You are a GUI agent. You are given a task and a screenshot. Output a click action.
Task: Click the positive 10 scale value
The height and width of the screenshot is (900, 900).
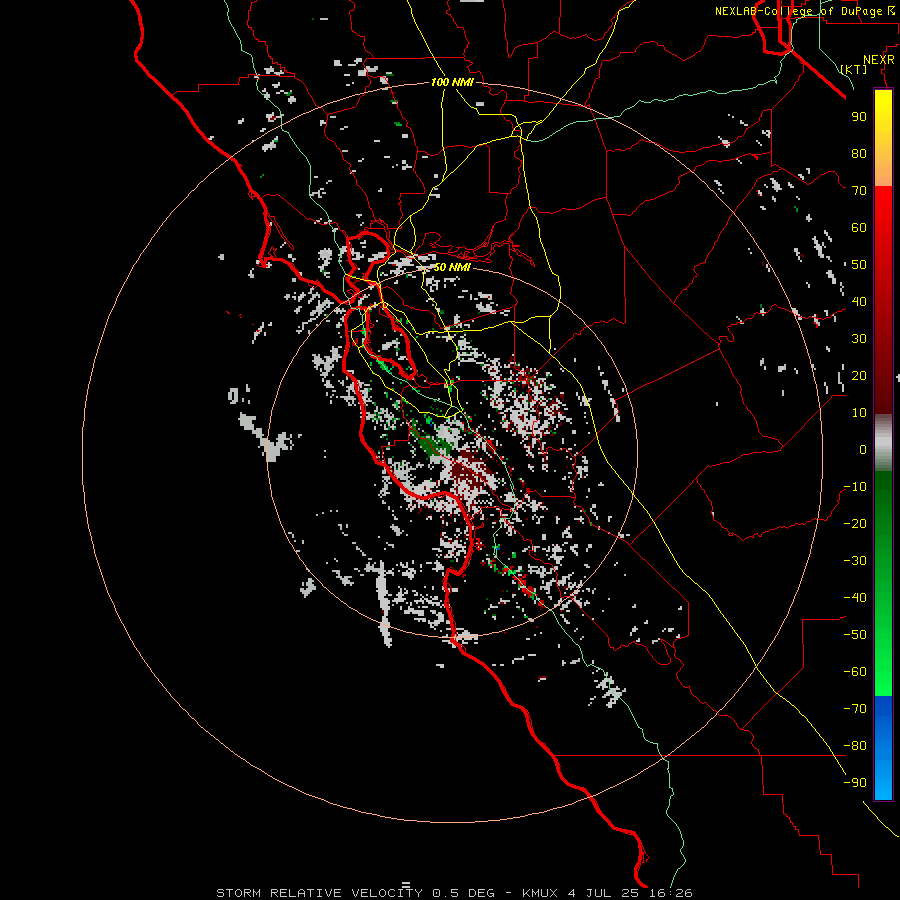(x=859, y=413)
